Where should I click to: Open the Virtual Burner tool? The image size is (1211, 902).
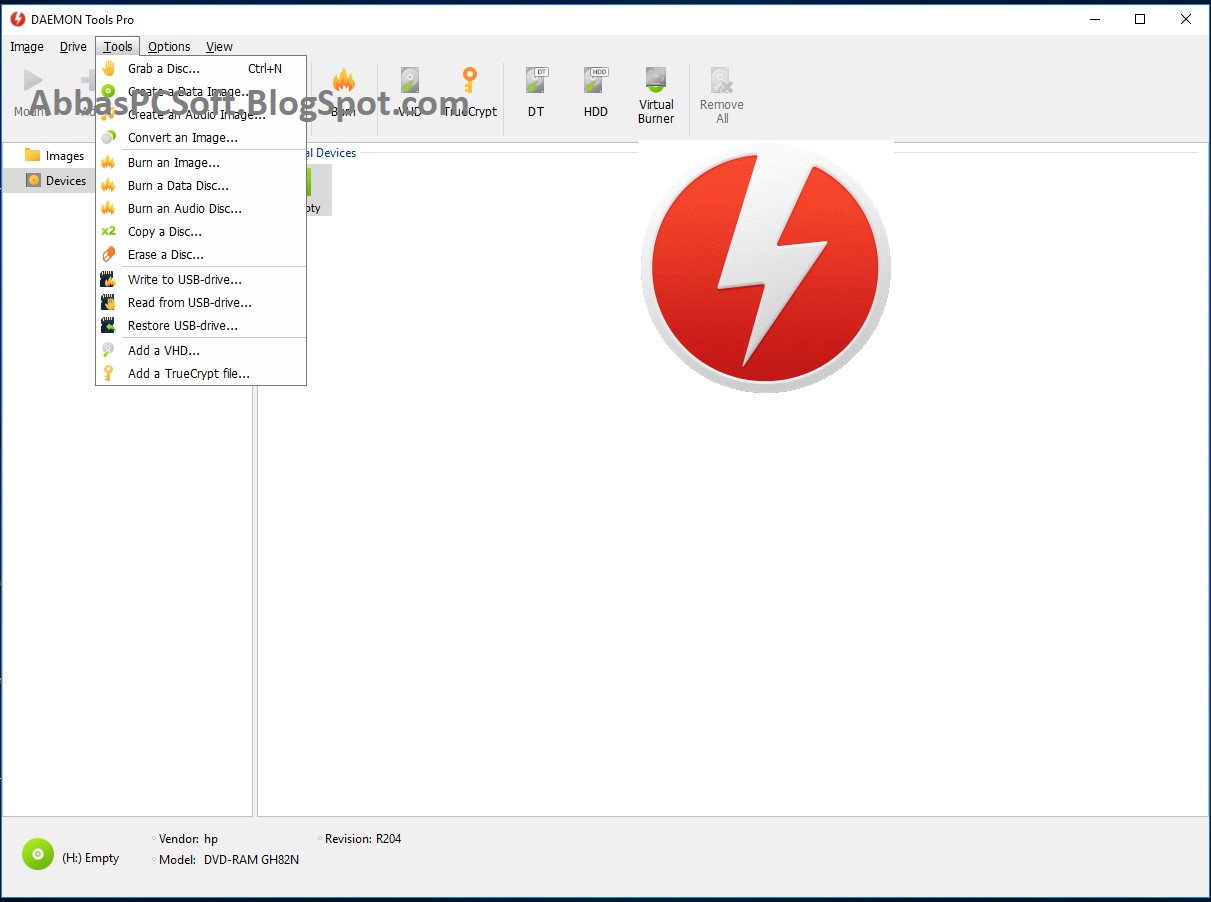(656, 95)
